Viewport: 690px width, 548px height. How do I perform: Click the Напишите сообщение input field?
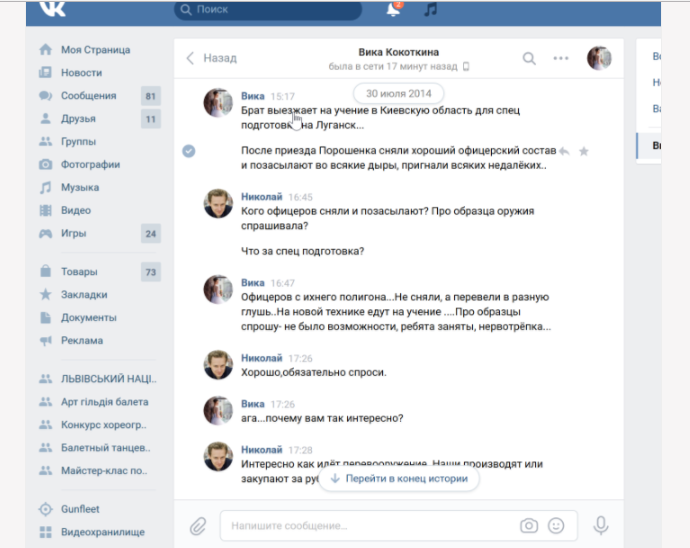(370, 525)
